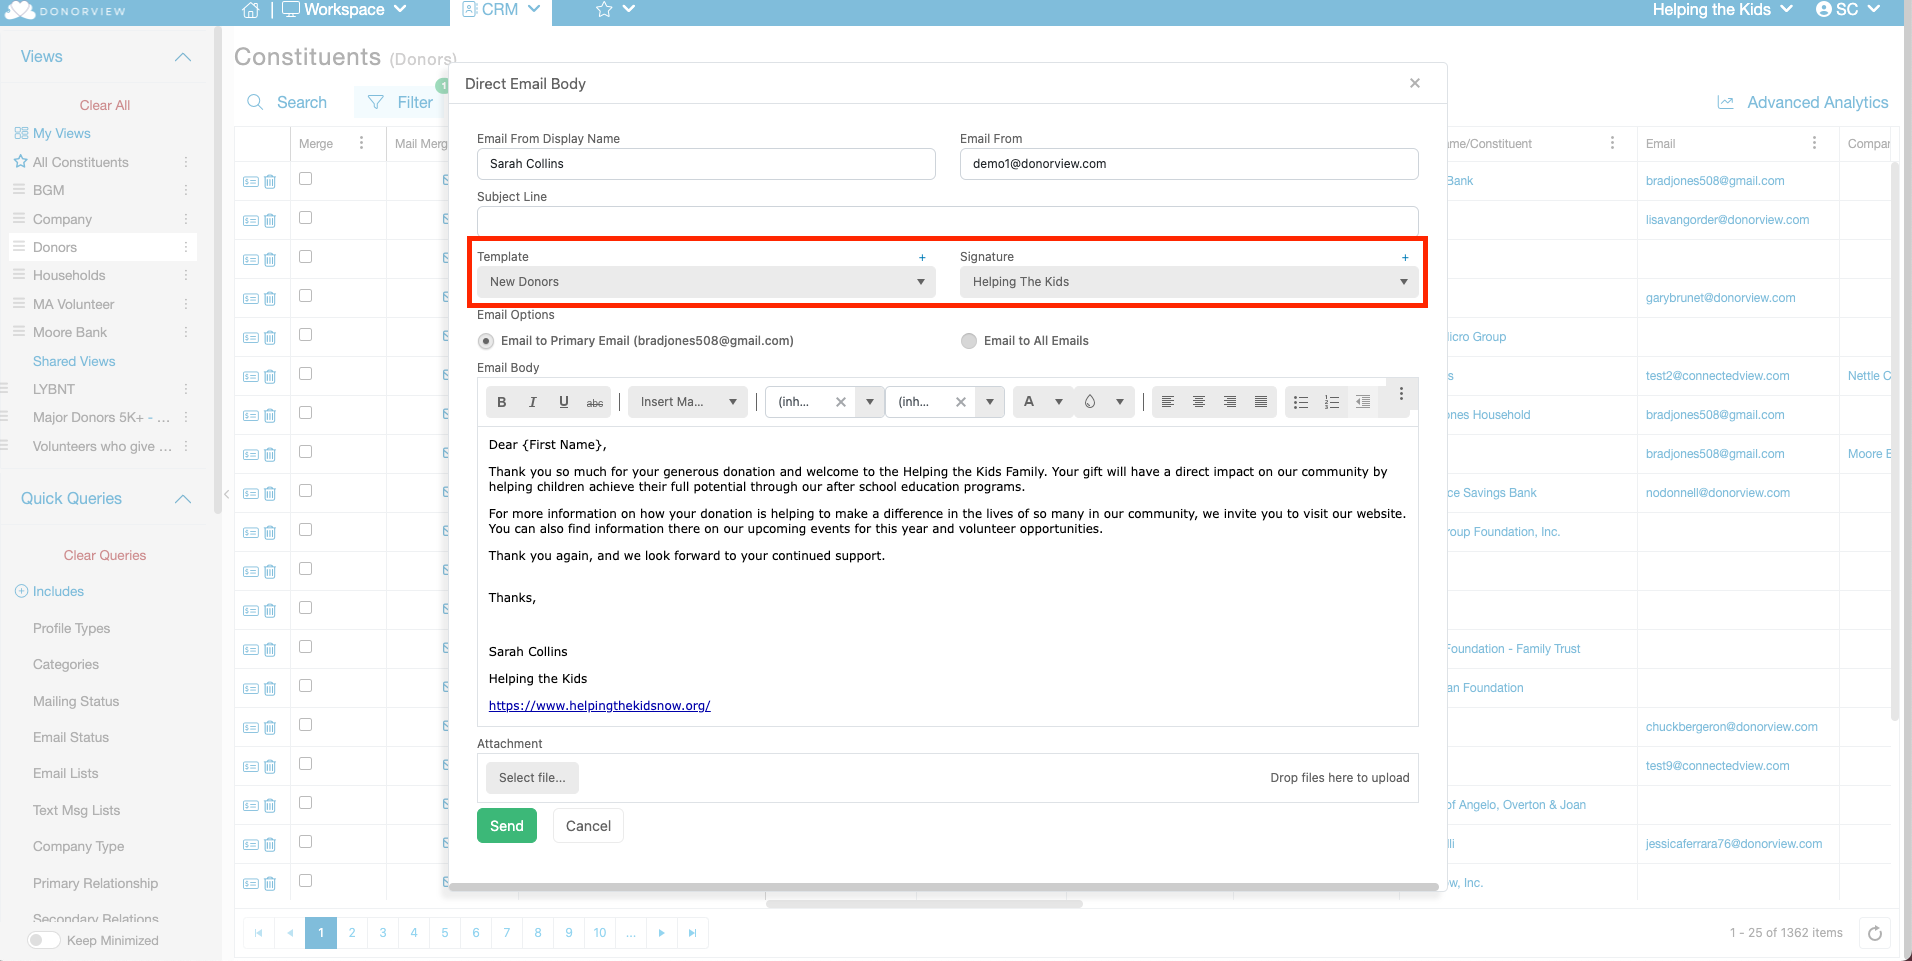1912x961 pixels.
Task: Close the Direct Email Body dialog
Action: pyautogui.click(x=1415, y=83)
